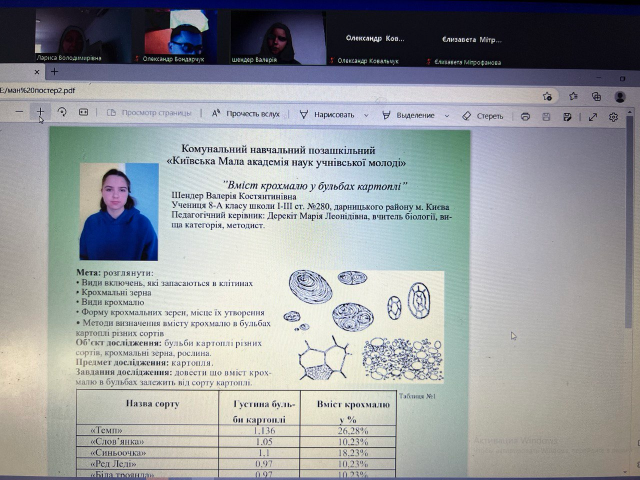Save the PDF file
The height and width of the screenshot is (480, 640).
pyautogui.click(x=546, y=117)
